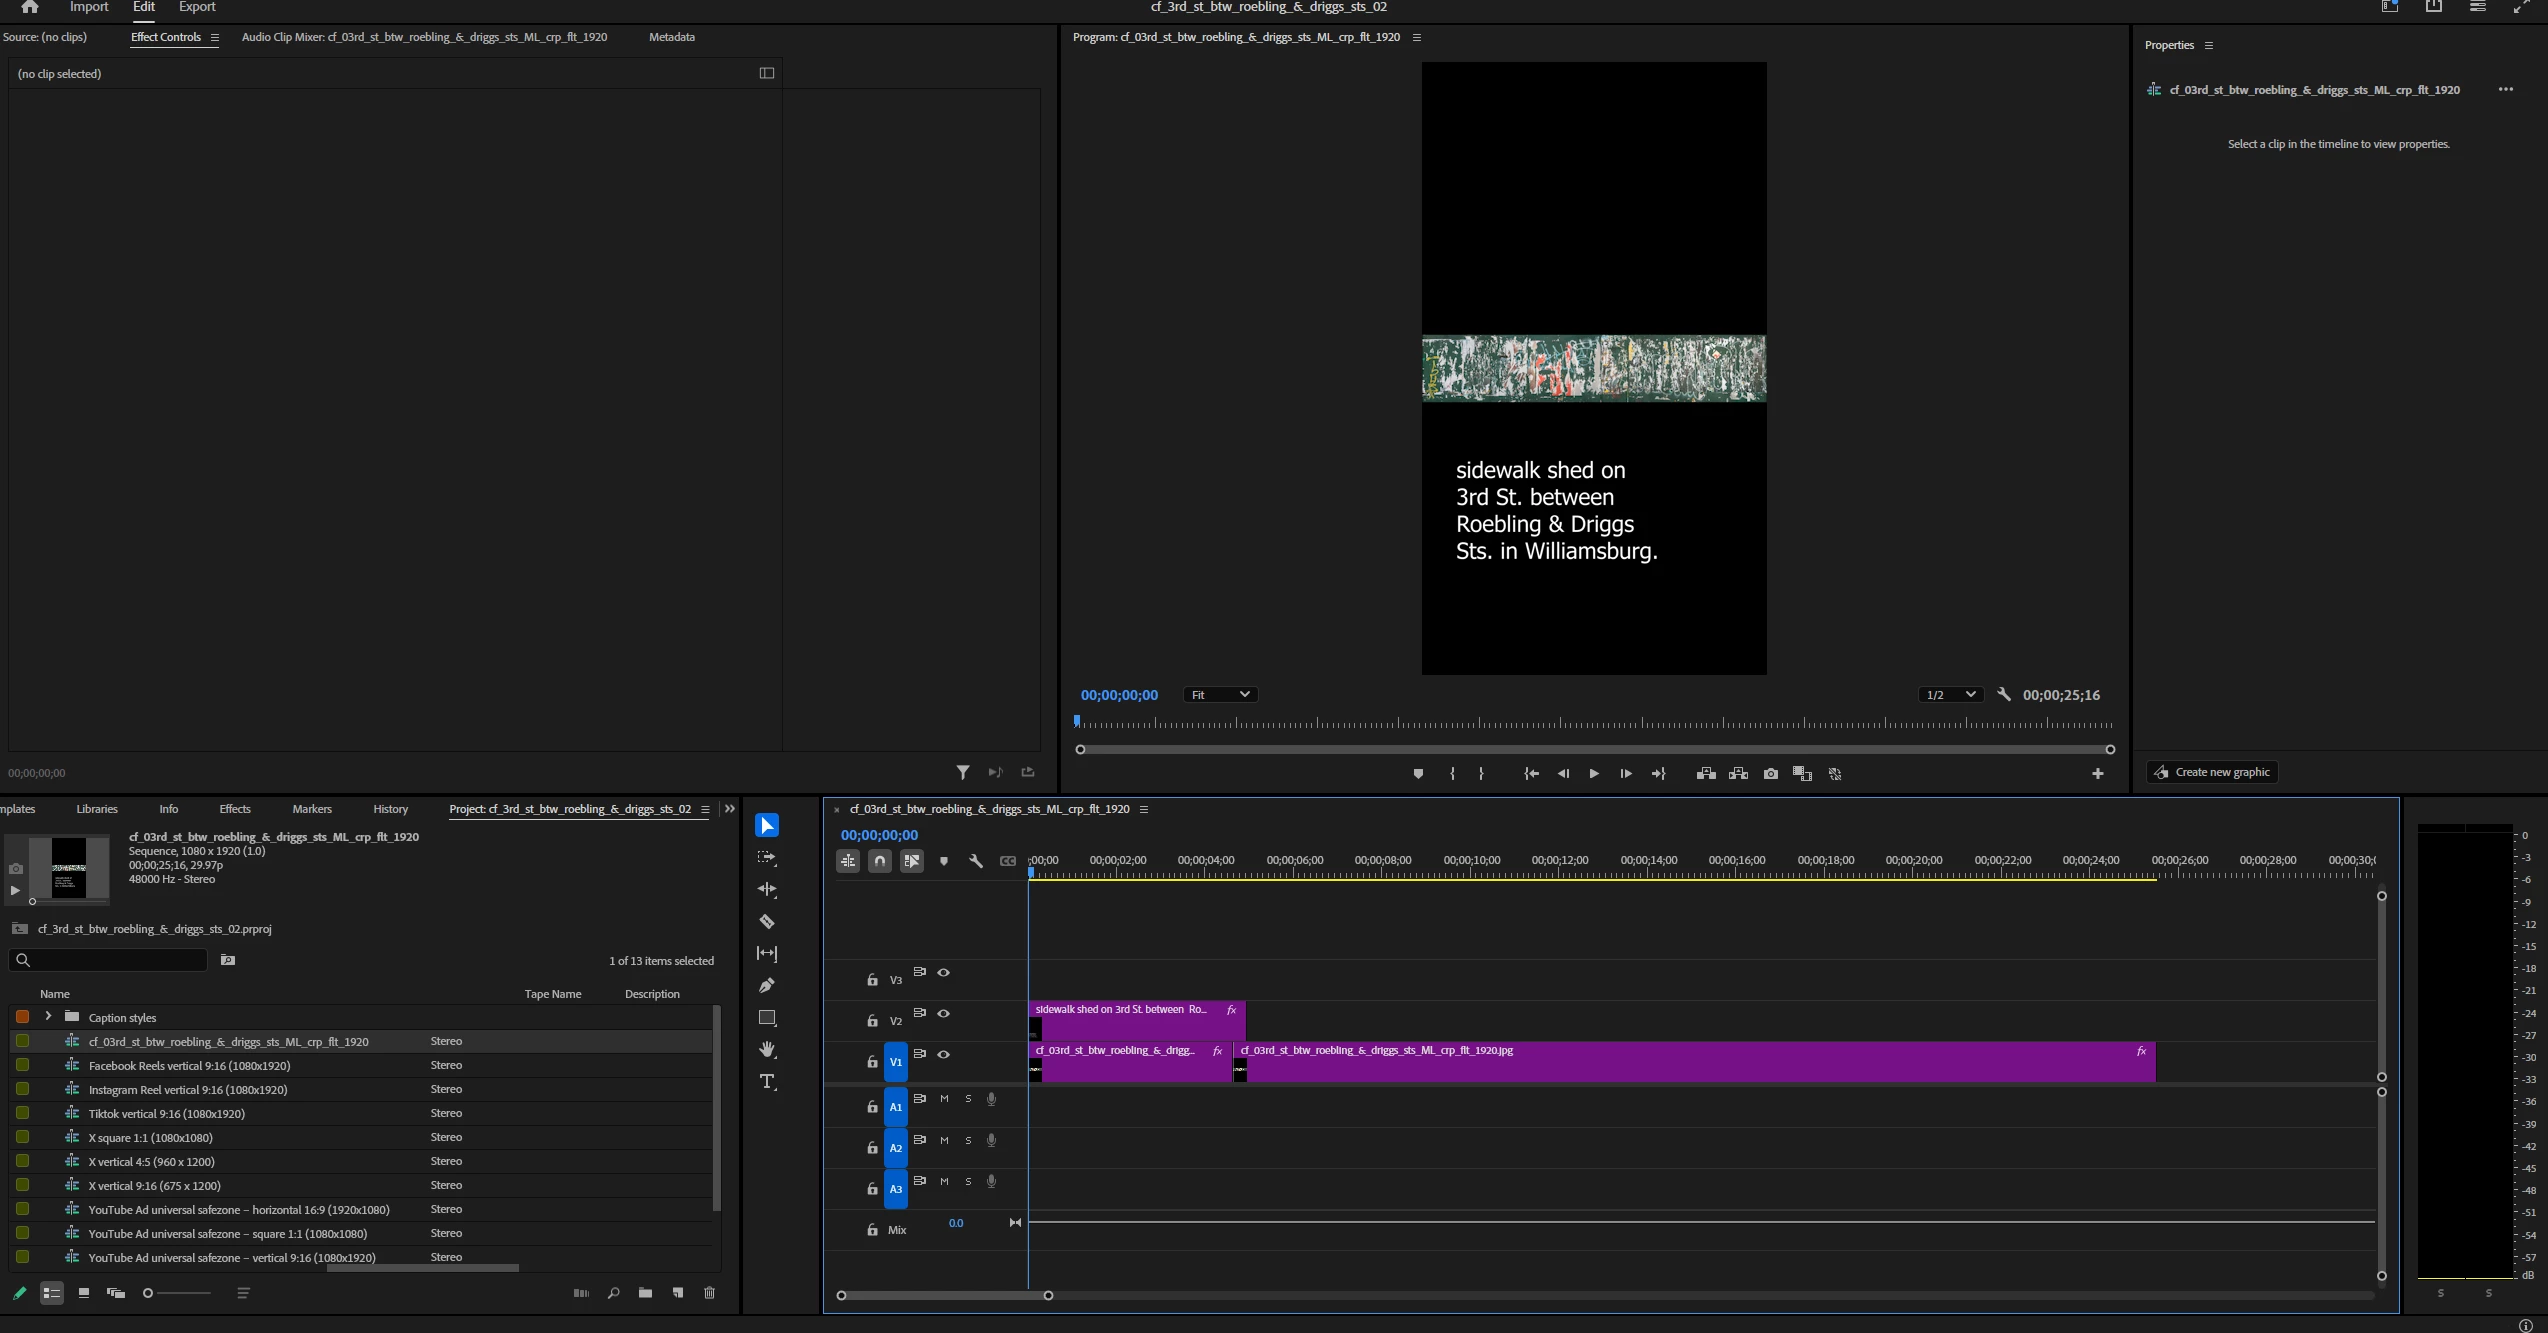
Task: Select the Hand tool
Action: click(x=767, y=1050)
